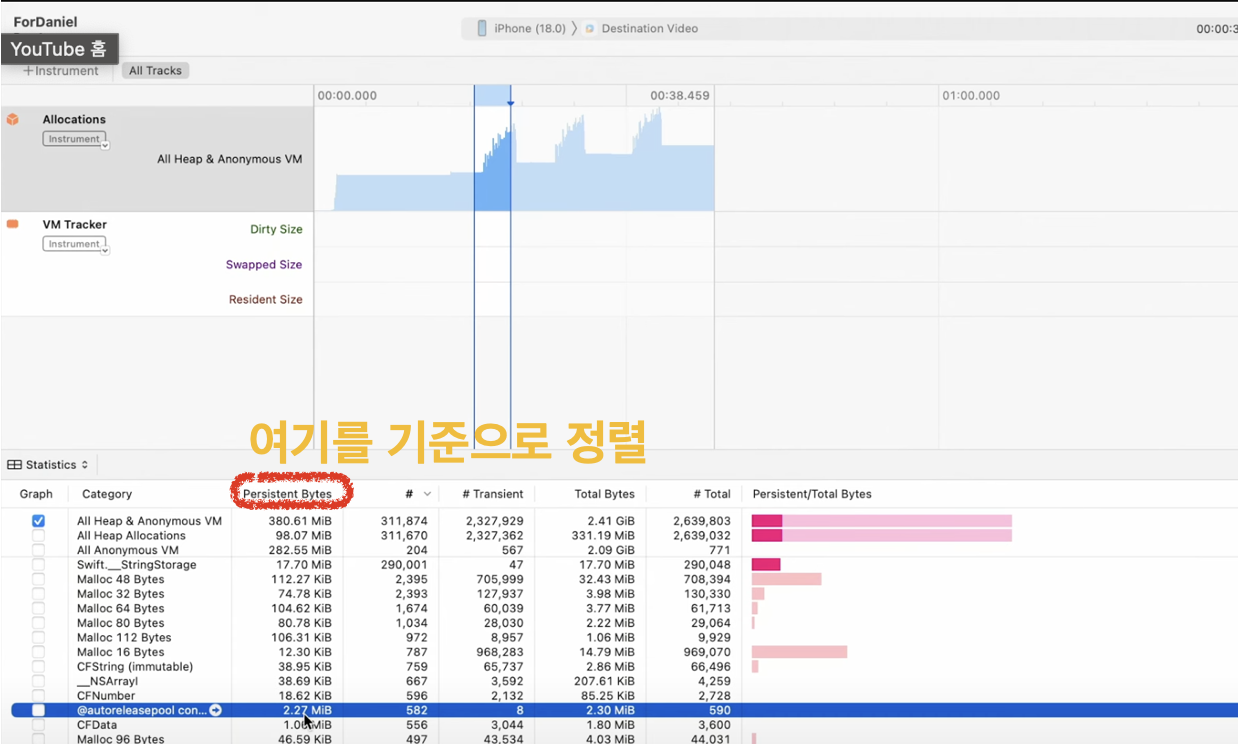Sort by the Persistent Bytes column header
The width and height of the screenshot is (1238, 744).
pyautogui.click(x=287, y=494)
